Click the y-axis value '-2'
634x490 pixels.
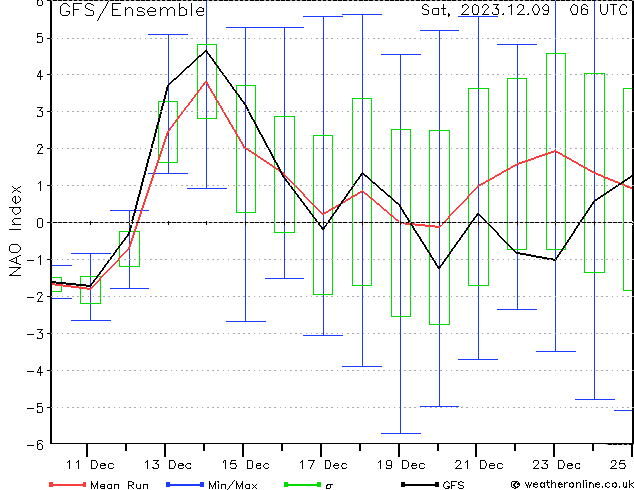tap(35, 297)
